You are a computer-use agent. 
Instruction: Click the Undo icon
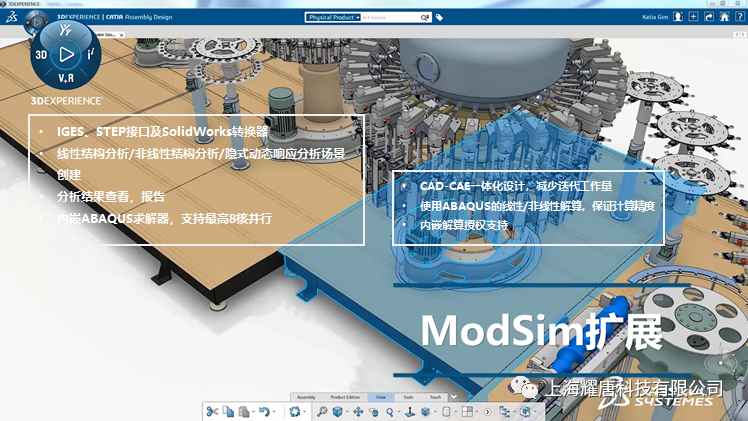point(264,411)
